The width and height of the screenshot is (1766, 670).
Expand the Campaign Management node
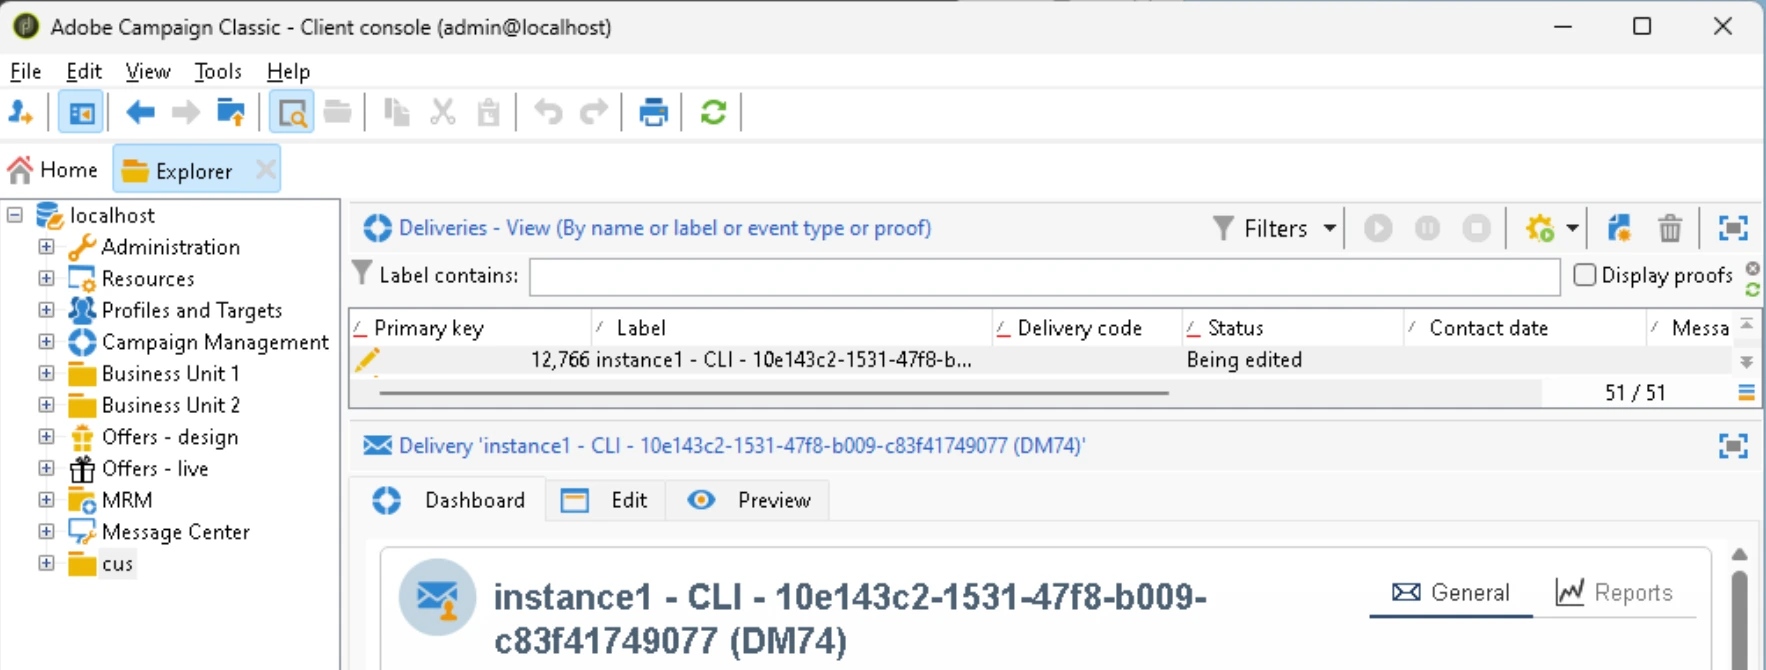tap(46, 342)
